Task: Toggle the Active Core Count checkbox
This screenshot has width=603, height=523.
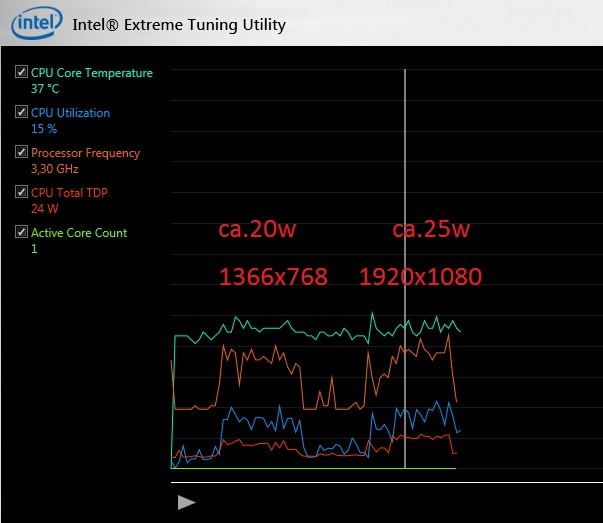Action: click(21, 232)
